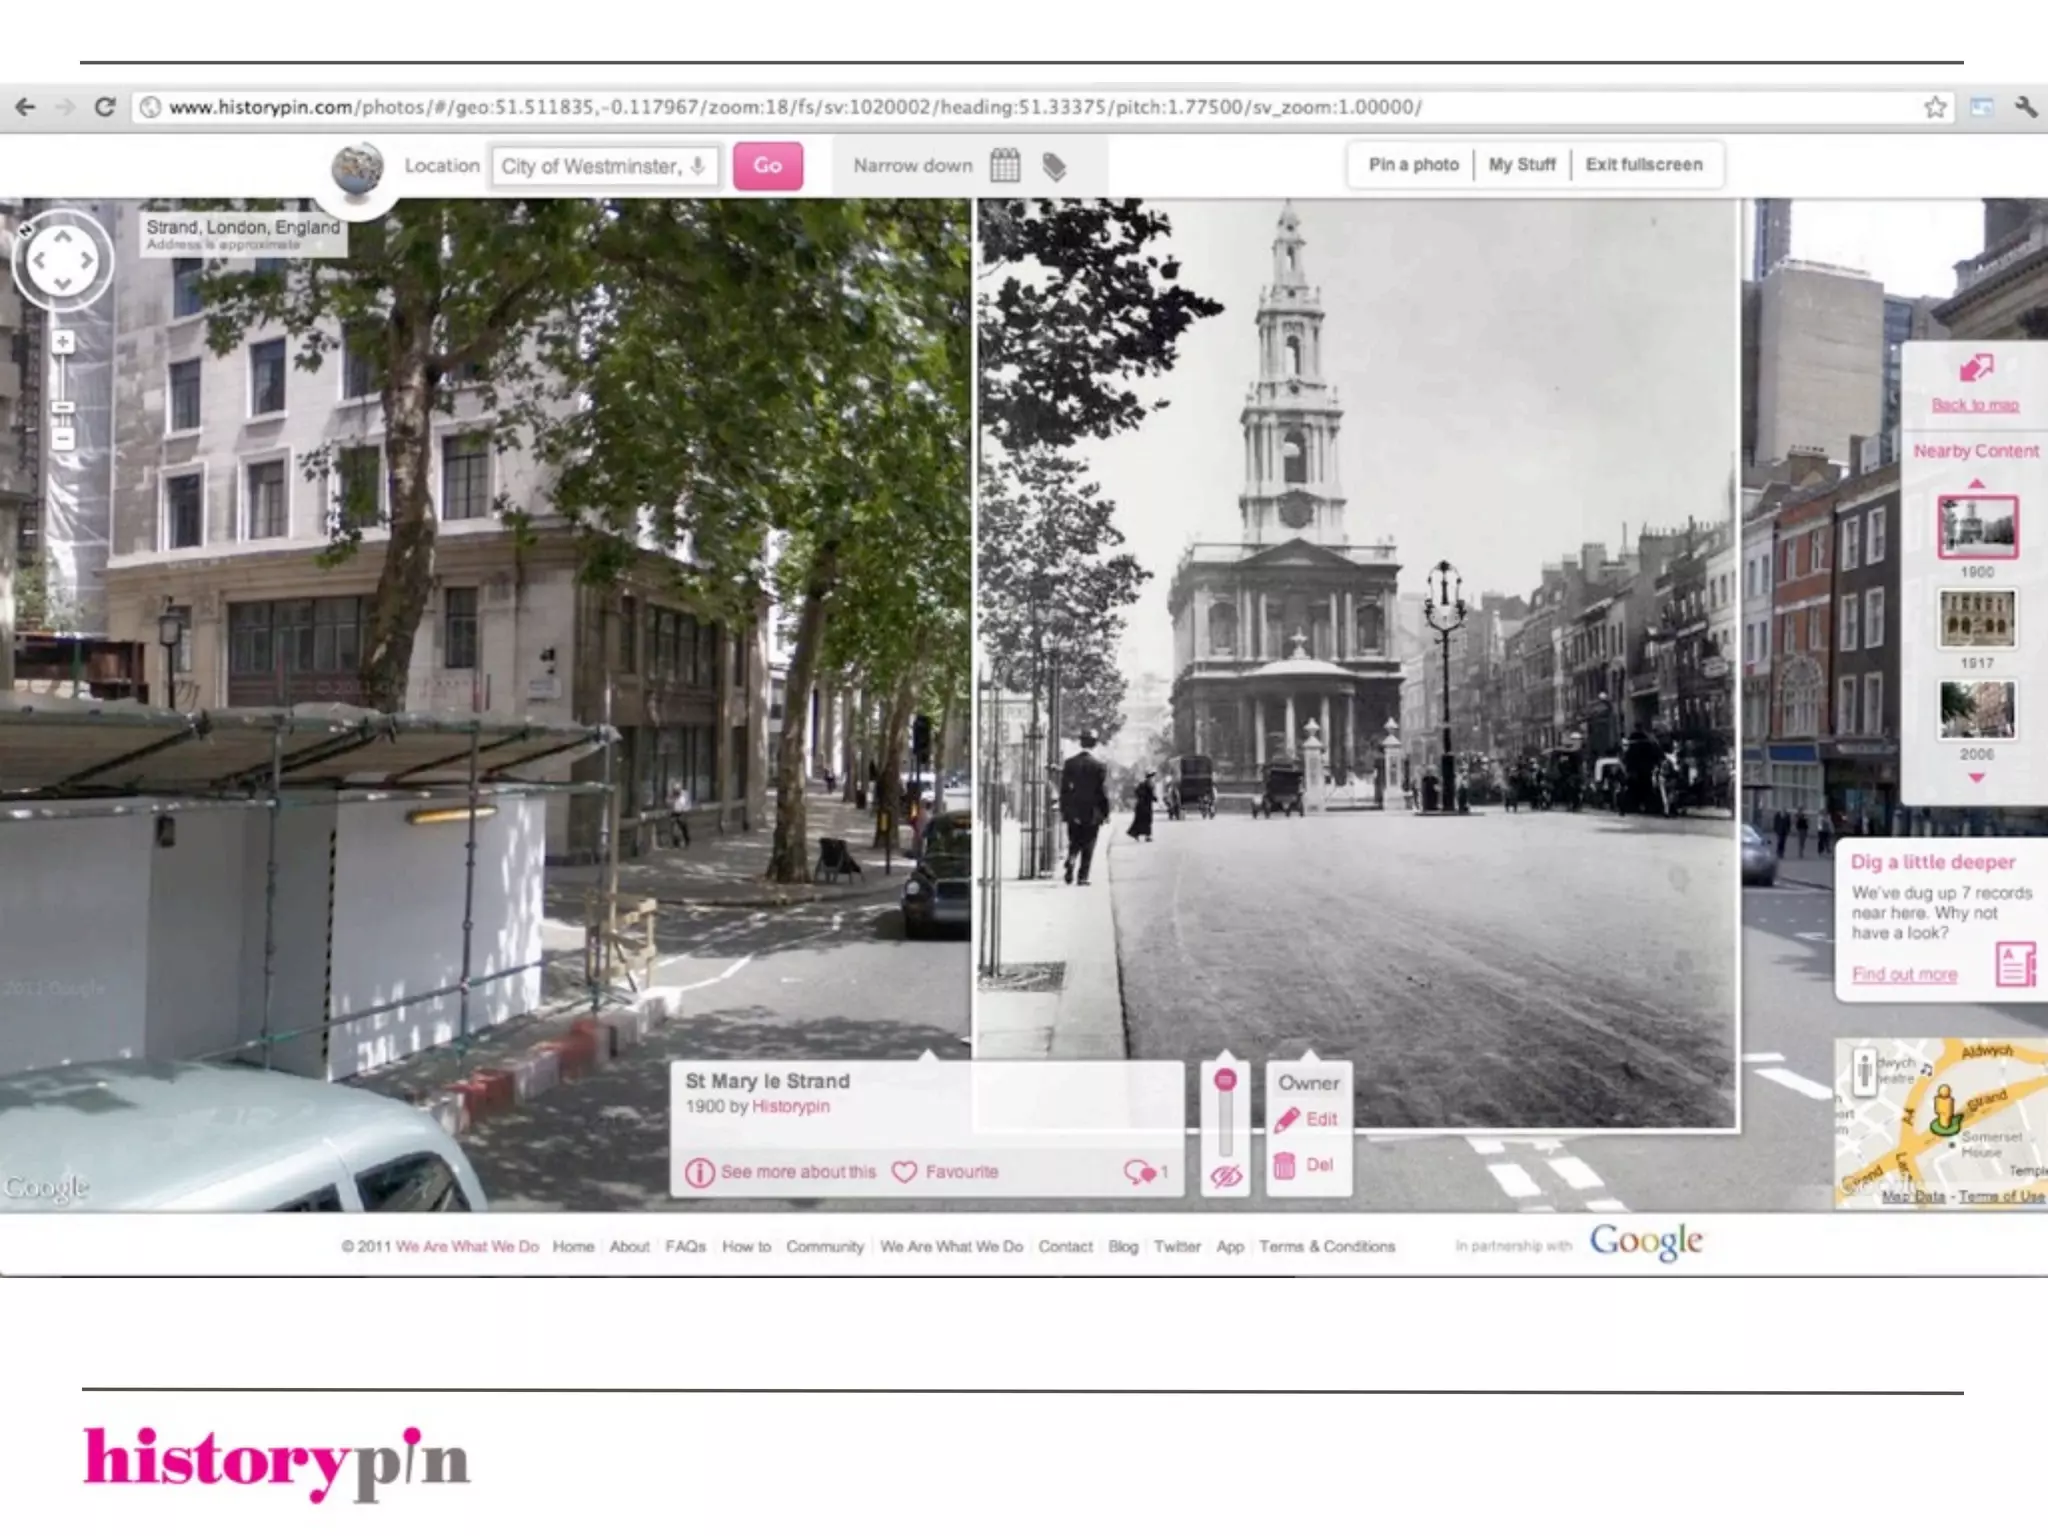
Task: Adjust the photo transparency slider handle
Action: pyautogui.click(x=1225, y=1081)
